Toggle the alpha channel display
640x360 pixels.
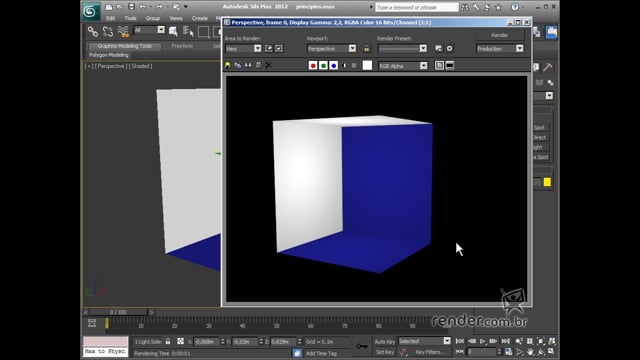pyautogui.click(x=344, y=65)
